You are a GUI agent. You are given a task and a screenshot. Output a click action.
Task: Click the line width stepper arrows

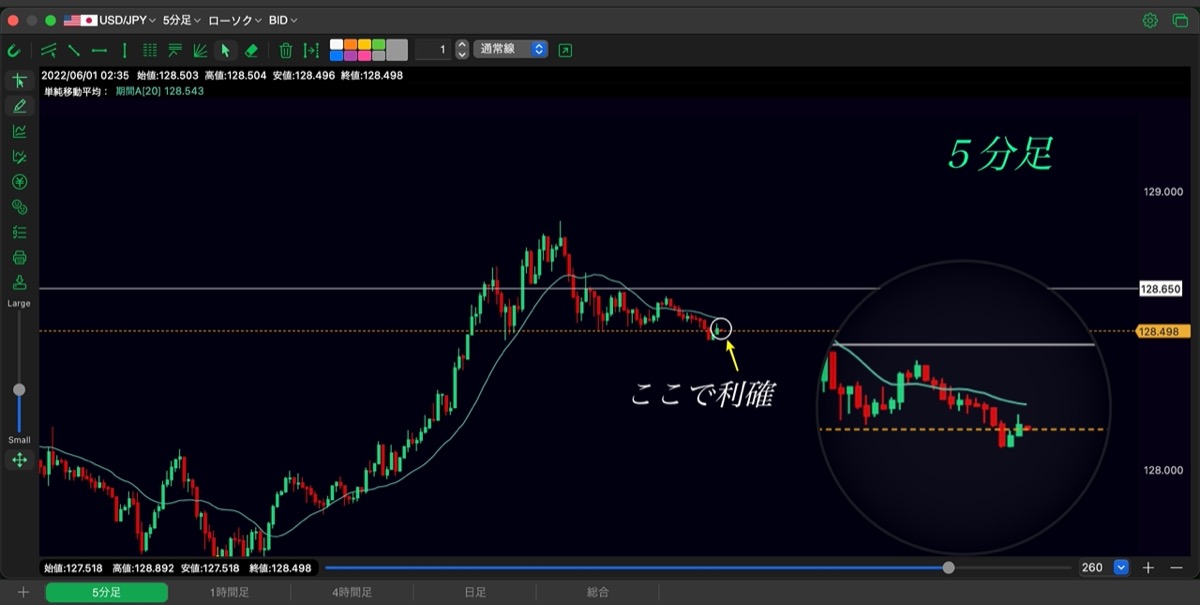(x=462, y=50)
